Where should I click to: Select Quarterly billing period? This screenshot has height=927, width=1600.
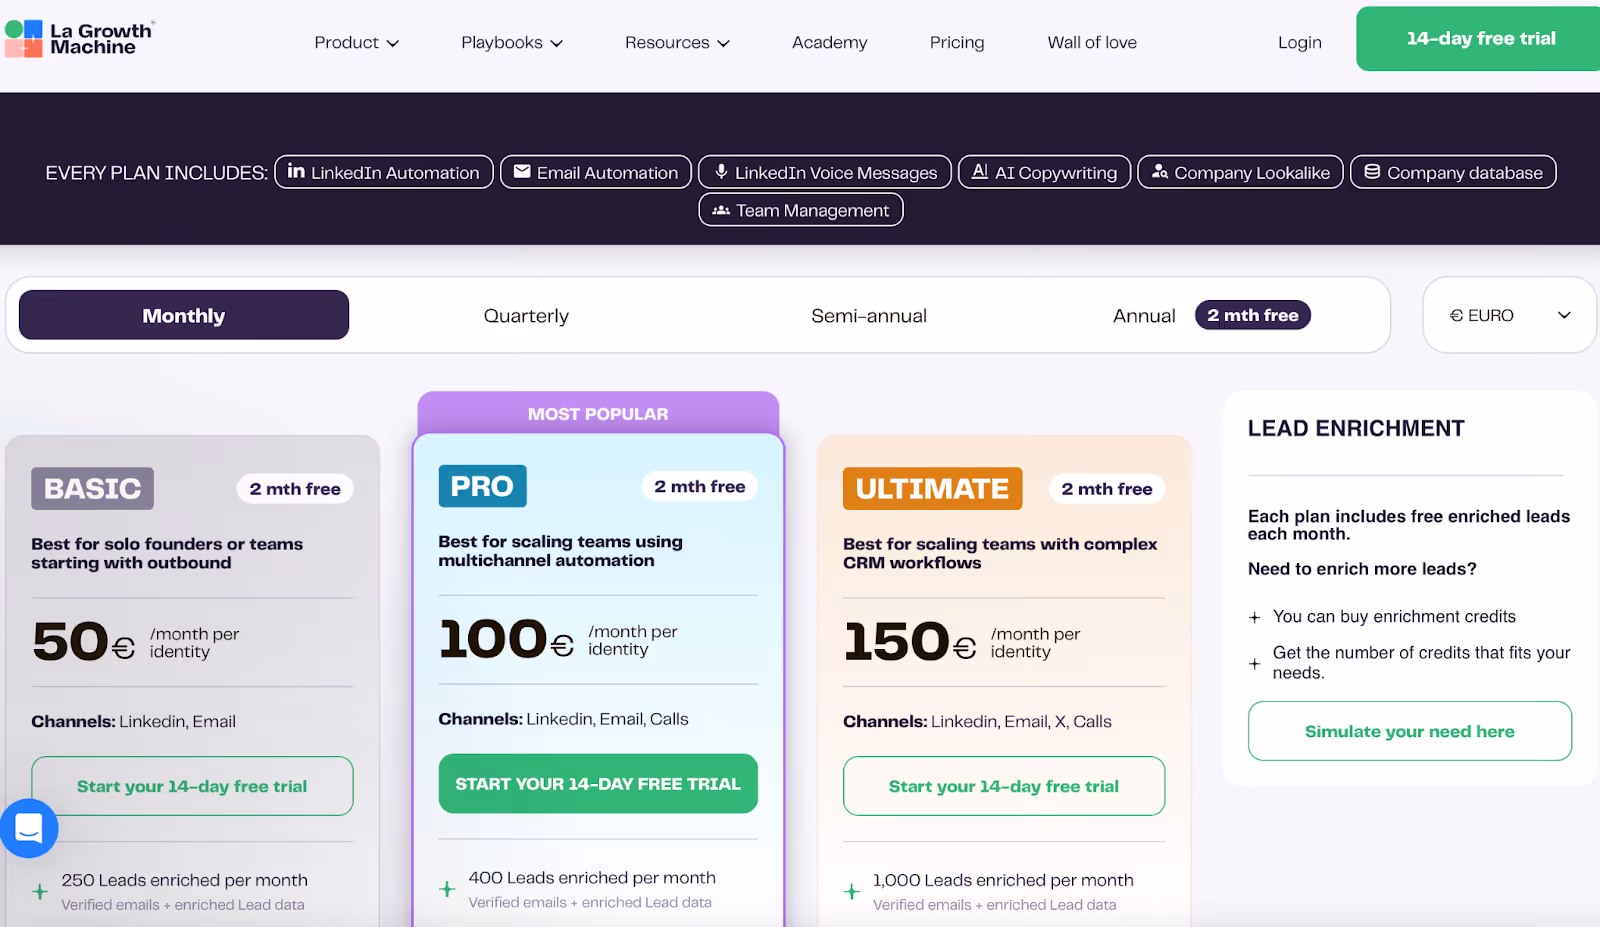(526, 315)
